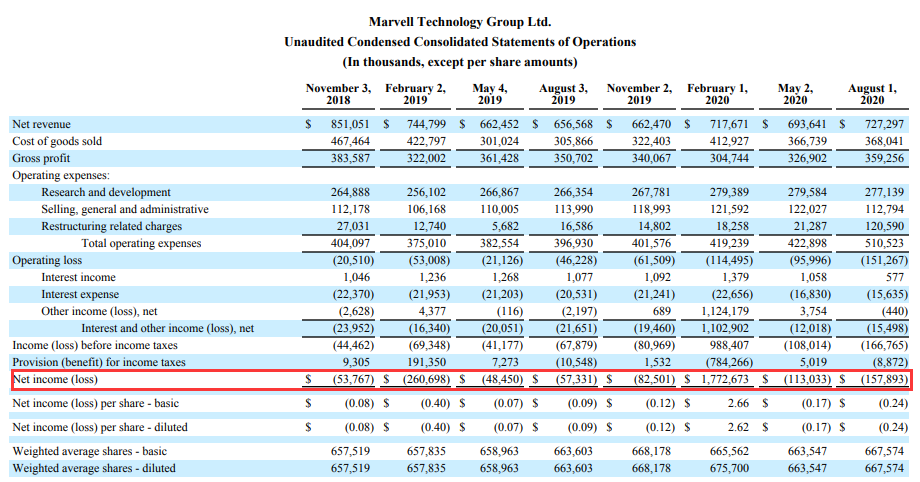Viewport: 920px width, 482px height.
Task: Click Restructuring related charges label
Action: click(111, 227)
